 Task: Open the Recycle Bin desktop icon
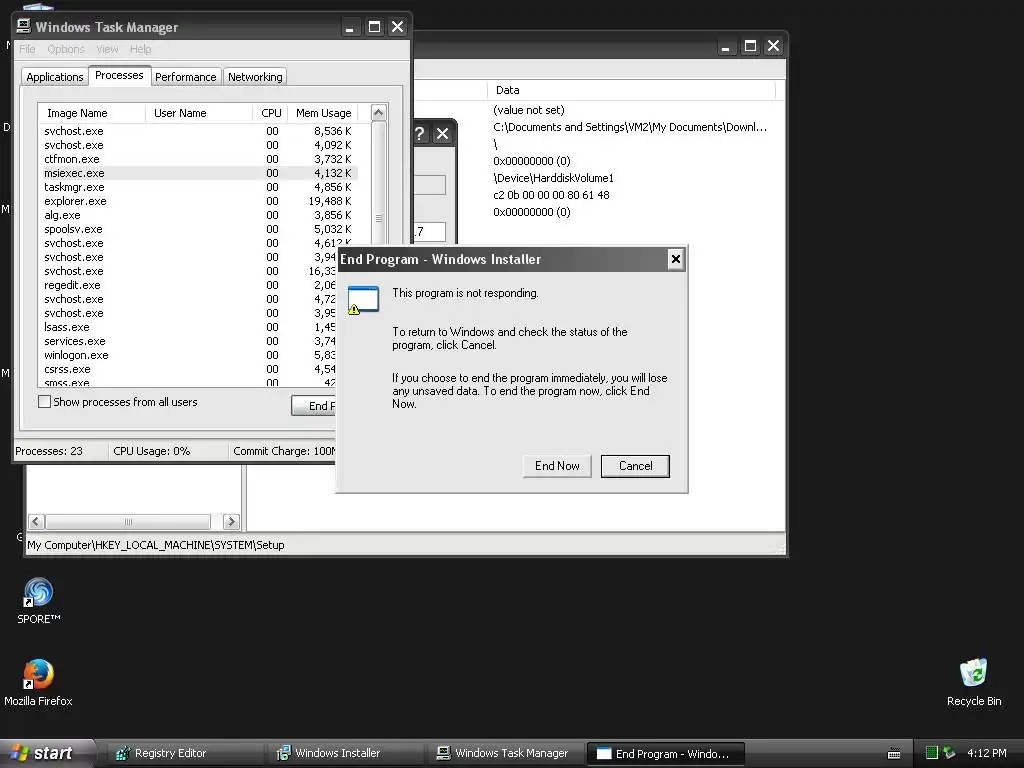tap(974, 682)
